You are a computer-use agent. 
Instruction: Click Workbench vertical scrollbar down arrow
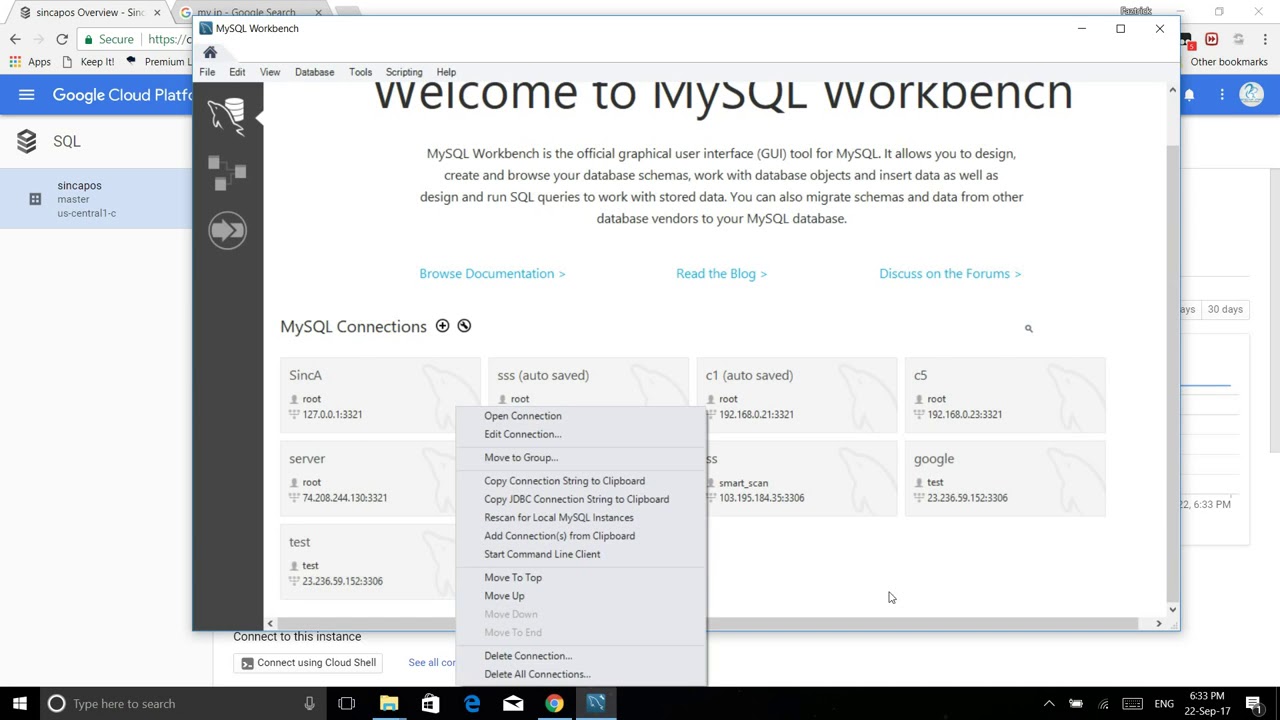(1172, 609)
